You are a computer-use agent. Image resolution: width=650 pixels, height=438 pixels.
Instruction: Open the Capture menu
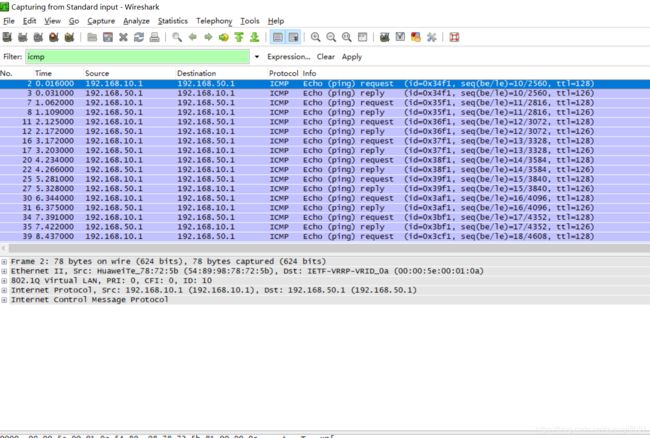(101, 21)
